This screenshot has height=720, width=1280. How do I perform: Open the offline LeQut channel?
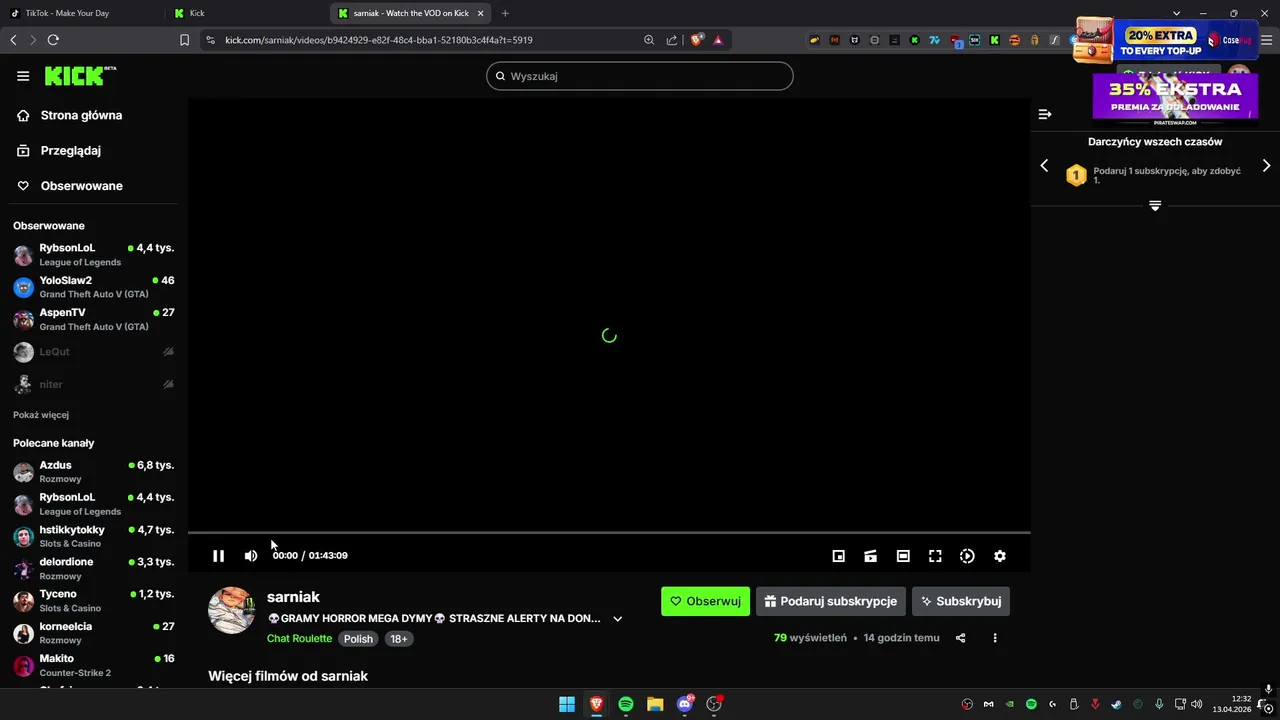(x=94, y=352)
